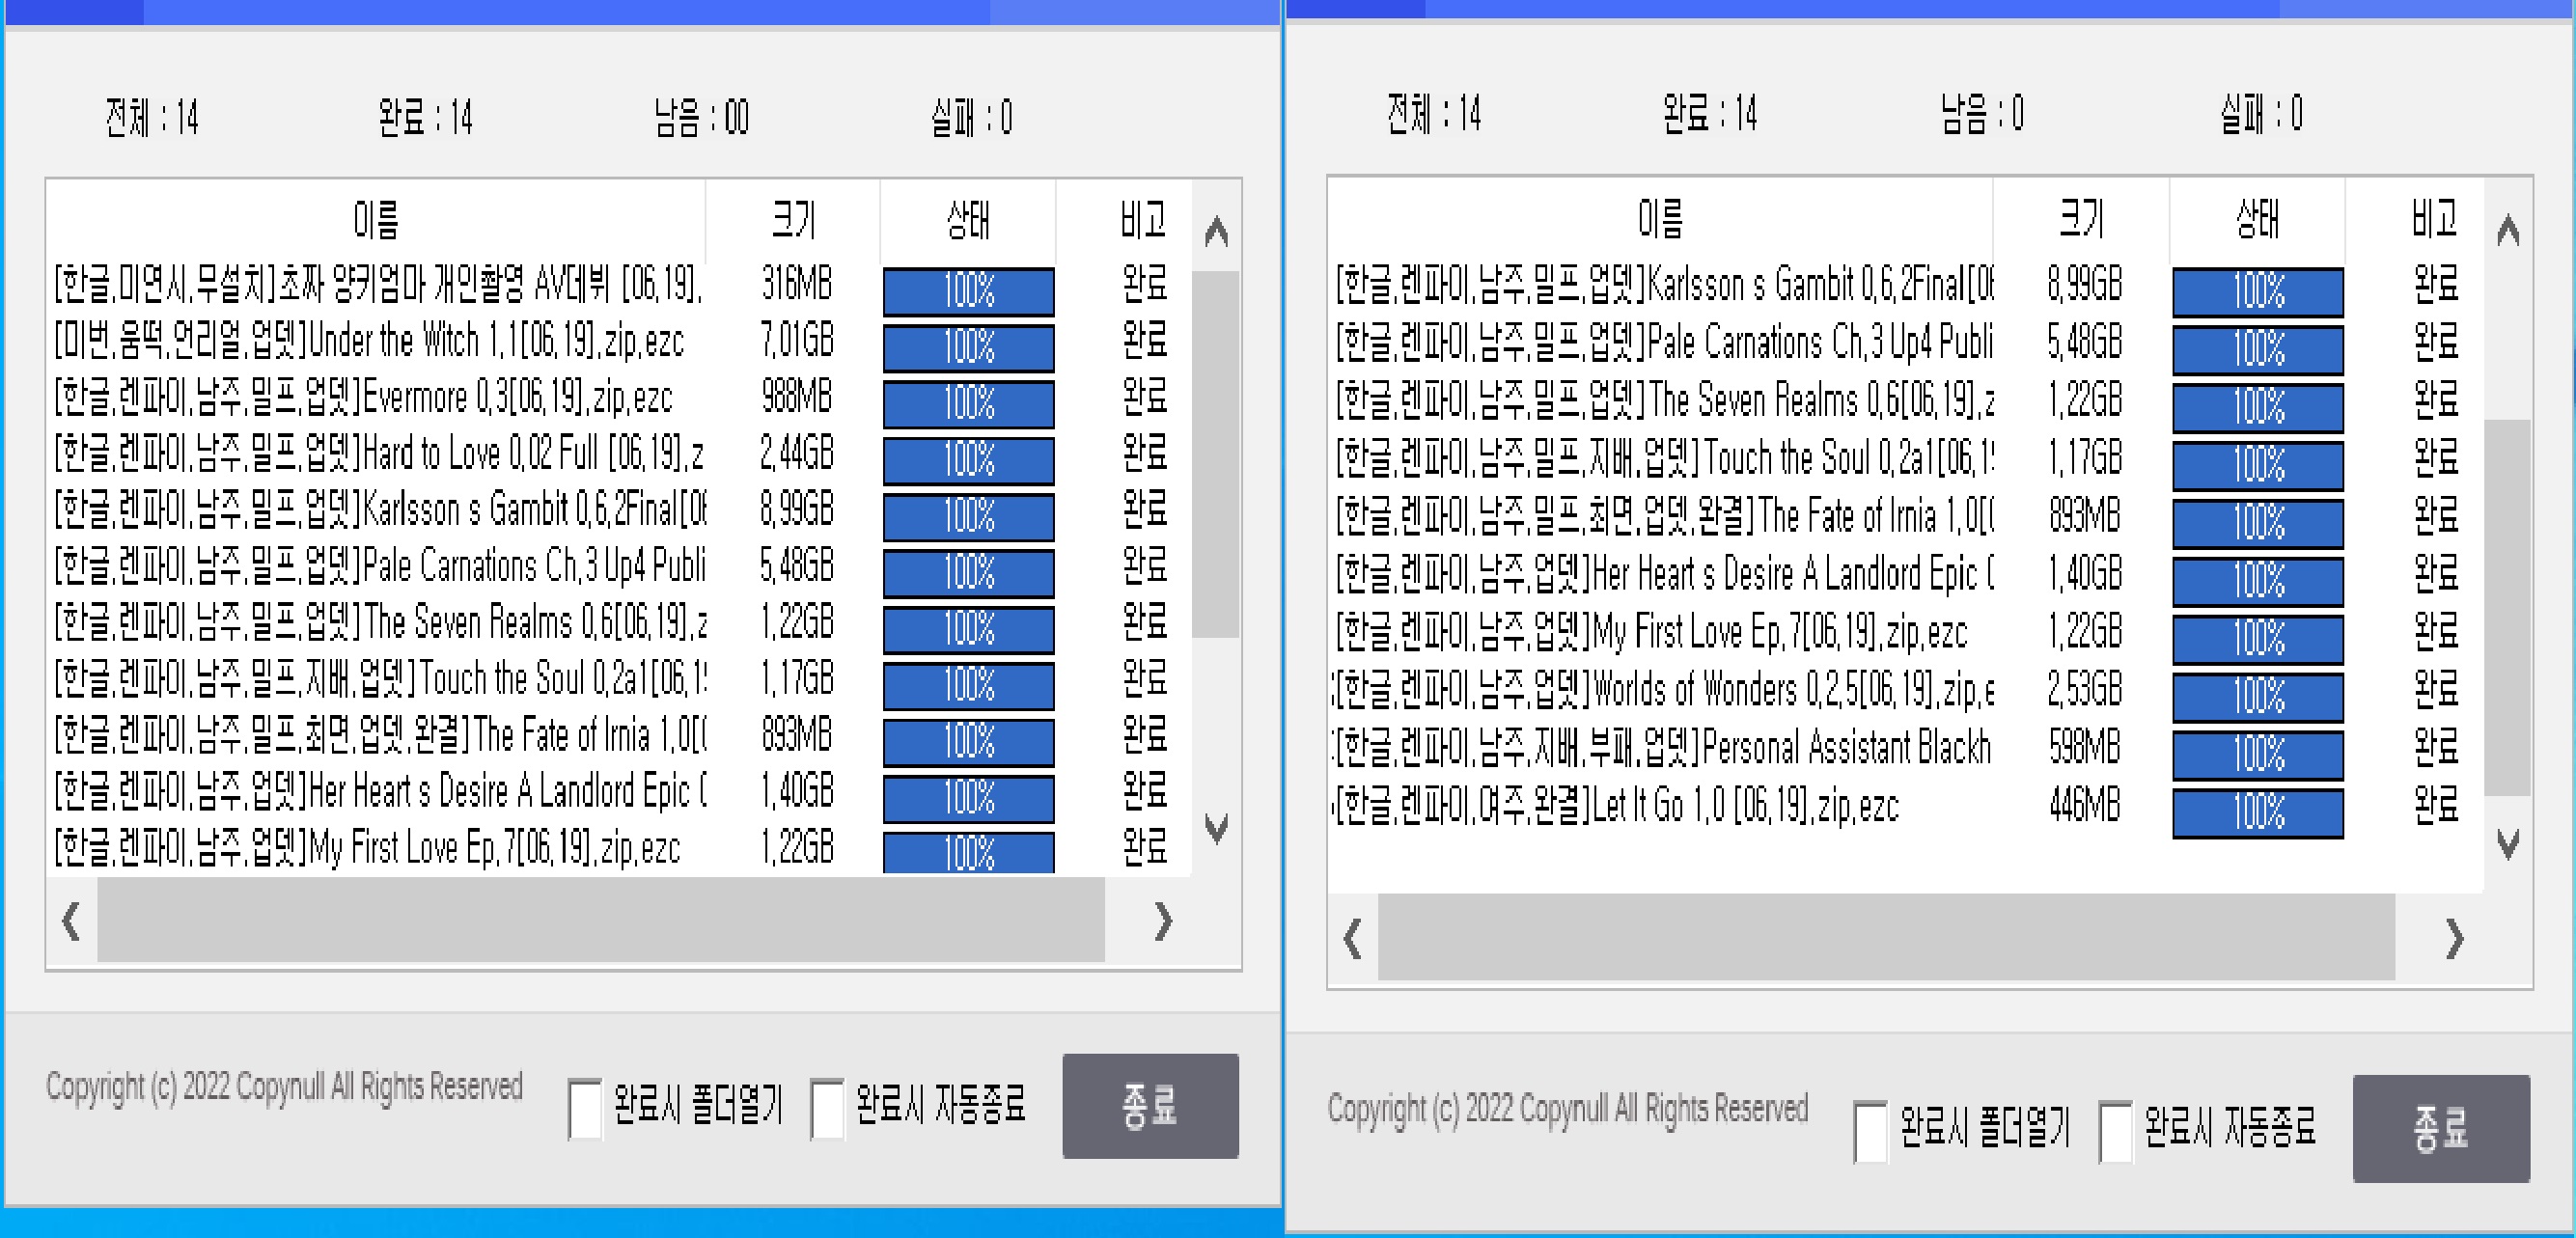The height and width of the screenshot is (1238, 2576).
Task: Toggle 완료시 자동종료 checkbox in right window
Action: pyautogui.click(x=2115, y=1131)
